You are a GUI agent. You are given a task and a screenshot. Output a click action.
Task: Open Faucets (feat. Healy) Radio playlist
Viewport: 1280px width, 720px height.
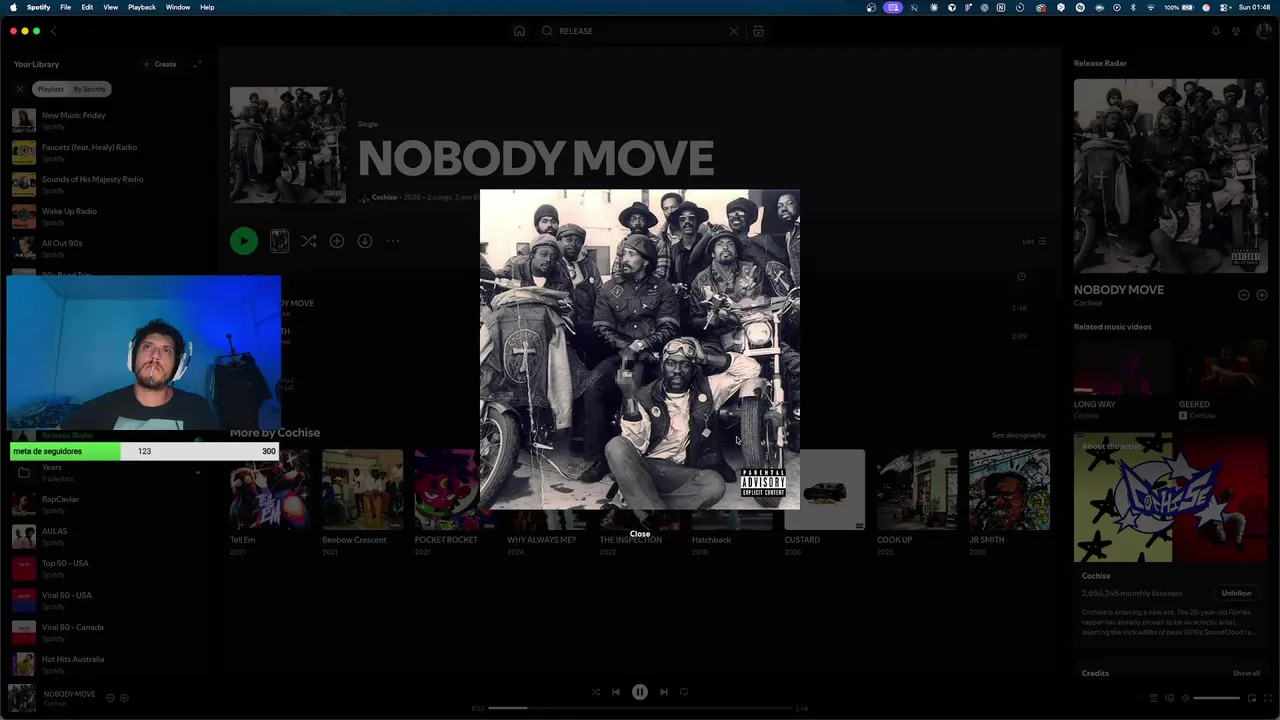tap(108, 152)
